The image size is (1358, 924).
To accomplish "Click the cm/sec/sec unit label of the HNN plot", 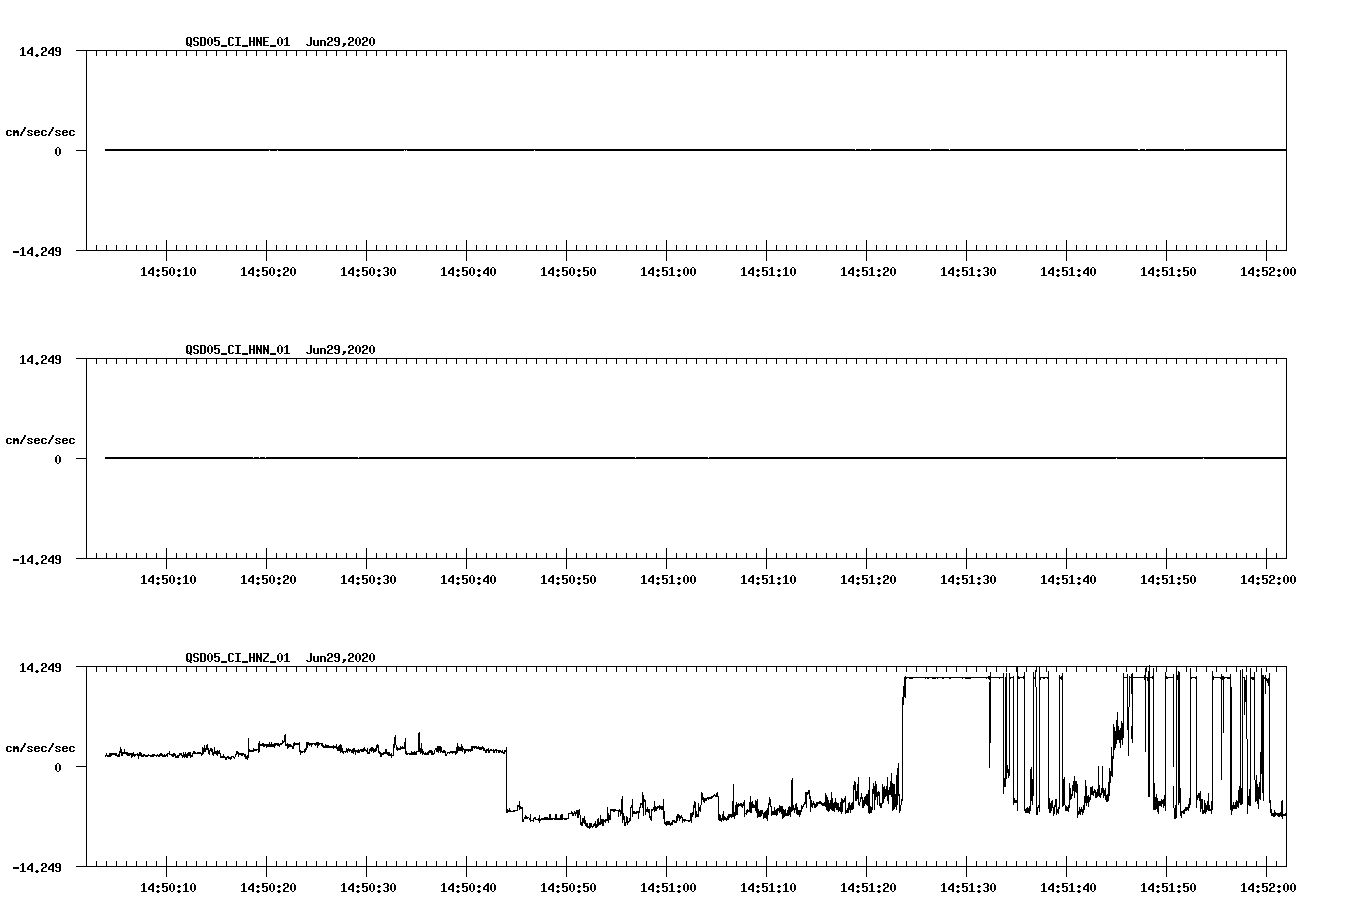I will (x=40, y=440).
